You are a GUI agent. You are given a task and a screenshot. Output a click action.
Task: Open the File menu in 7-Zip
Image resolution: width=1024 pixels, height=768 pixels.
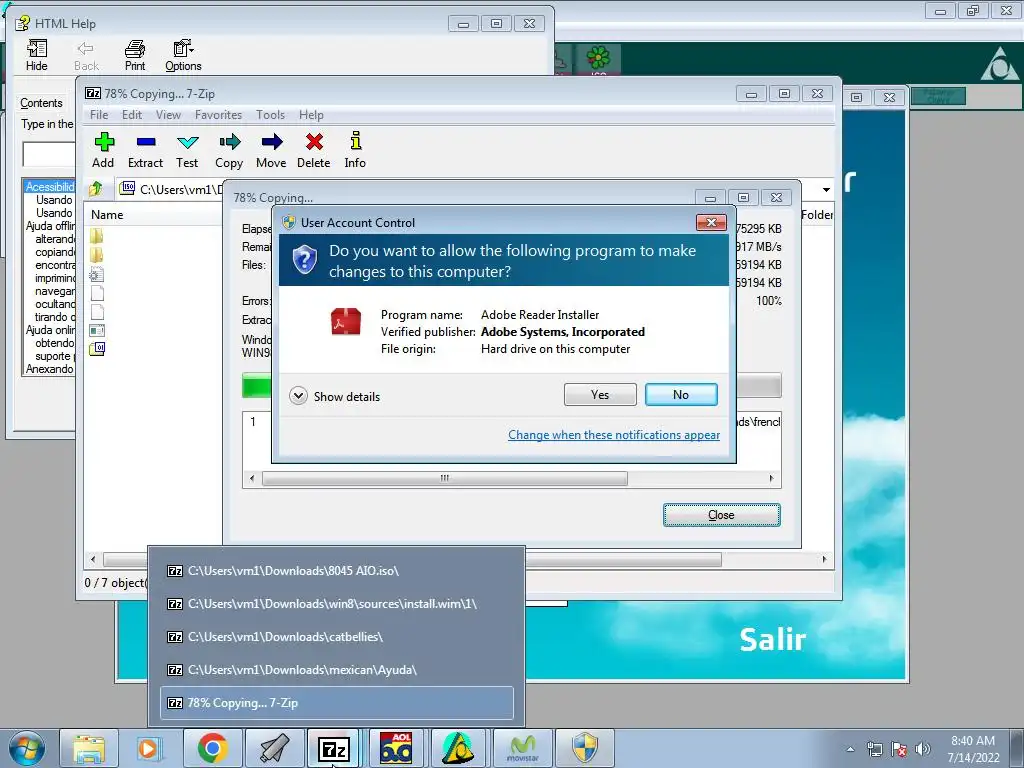click(99, 115)
